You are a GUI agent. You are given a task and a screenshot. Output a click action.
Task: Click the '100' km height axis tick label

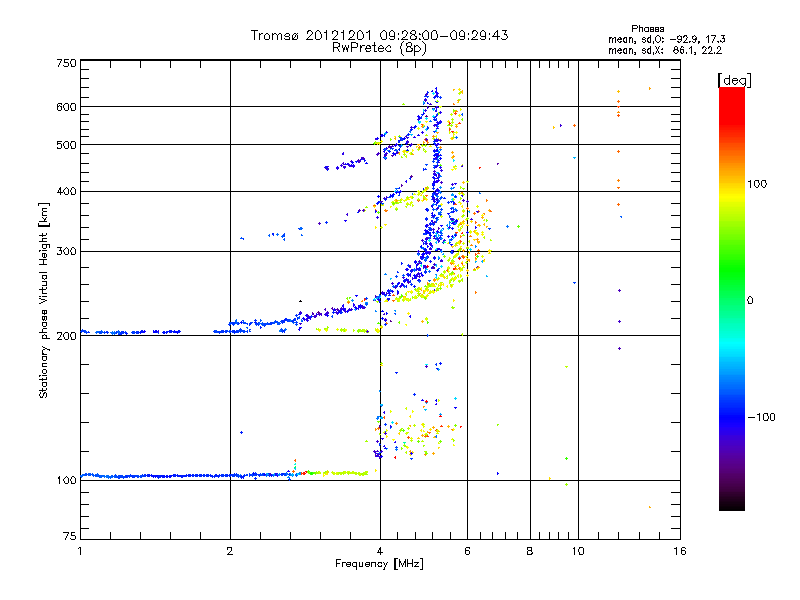click(x=67, y=481)
